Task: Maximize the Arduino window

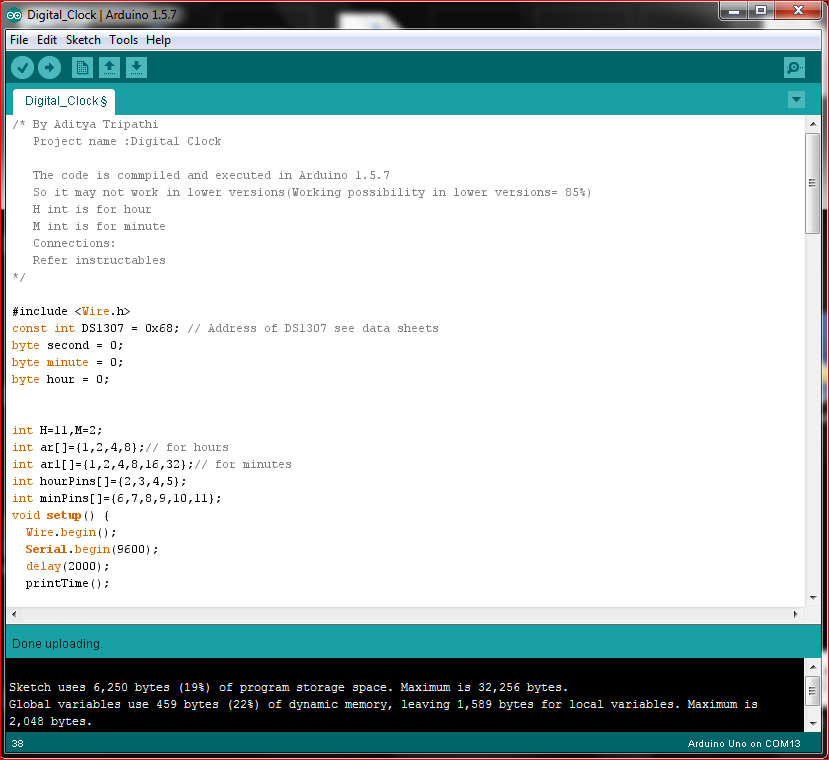Action: pyautogui.click(x=761, y=11)
